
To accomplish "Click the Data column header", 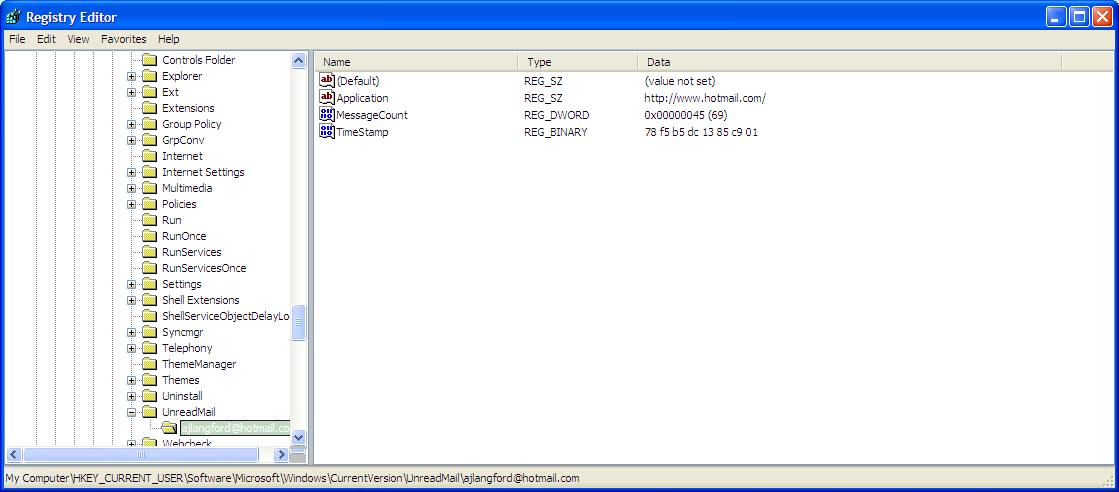I will click(x=848, y=62).
